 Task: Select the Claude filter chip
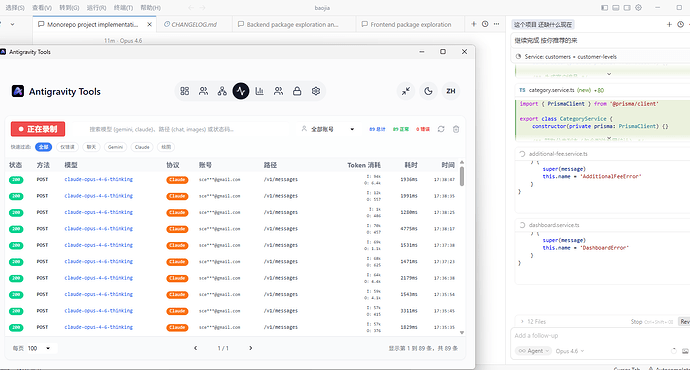(142, 147)
